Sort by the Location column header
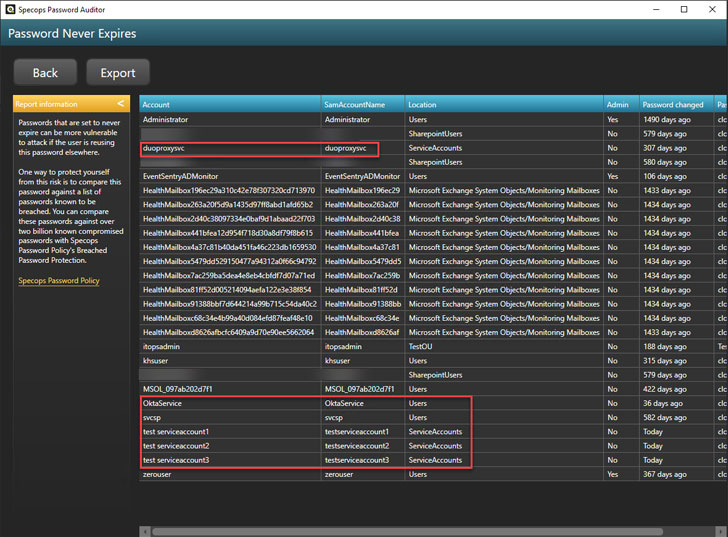728x537 pixels. coord(424,104)
